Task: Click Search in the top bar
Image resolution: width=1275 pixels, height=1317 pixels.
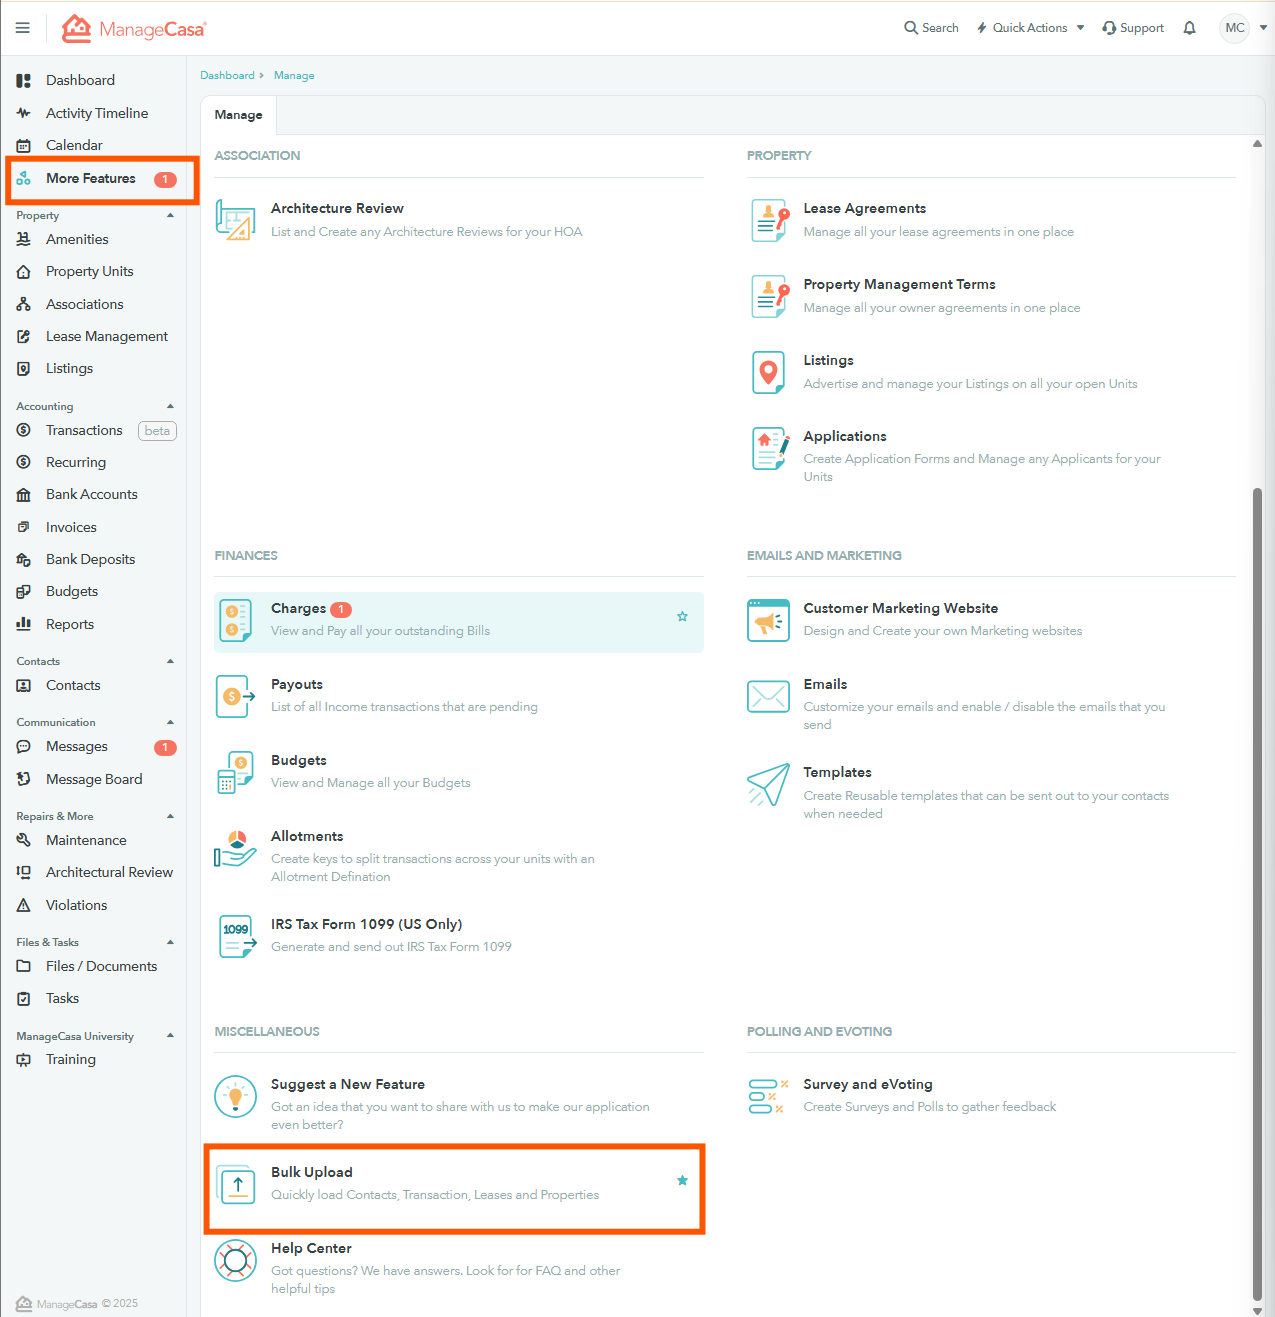Action: click(x=931, y=28)
